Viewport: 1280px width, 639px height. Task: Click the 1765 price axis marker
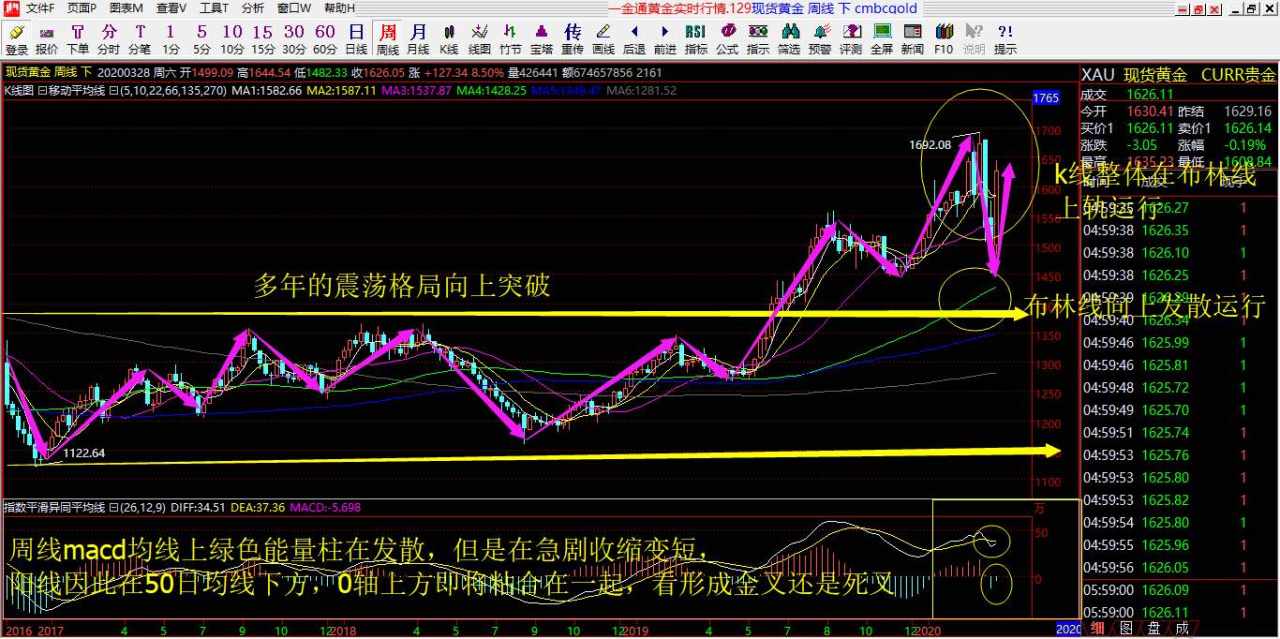[x=1046, y=98]
